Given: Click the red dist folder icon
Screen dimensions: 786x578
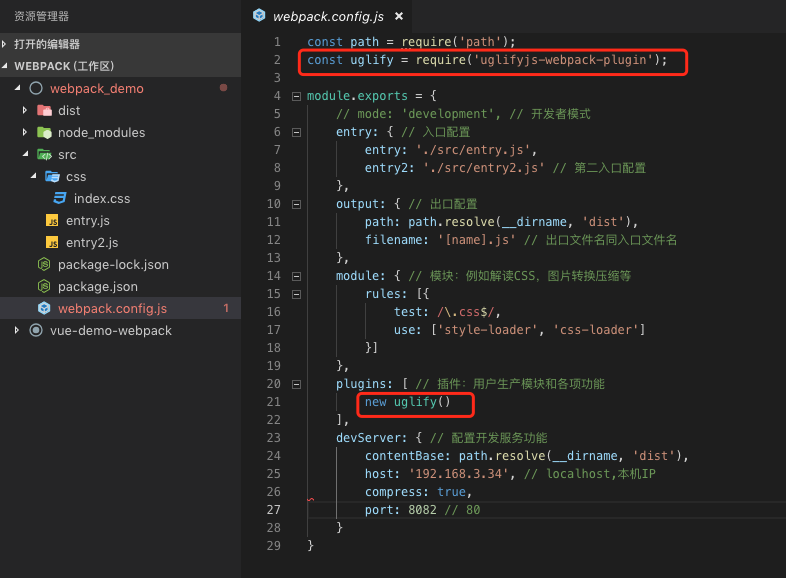Looking at the screenshot, I should 45,110.
